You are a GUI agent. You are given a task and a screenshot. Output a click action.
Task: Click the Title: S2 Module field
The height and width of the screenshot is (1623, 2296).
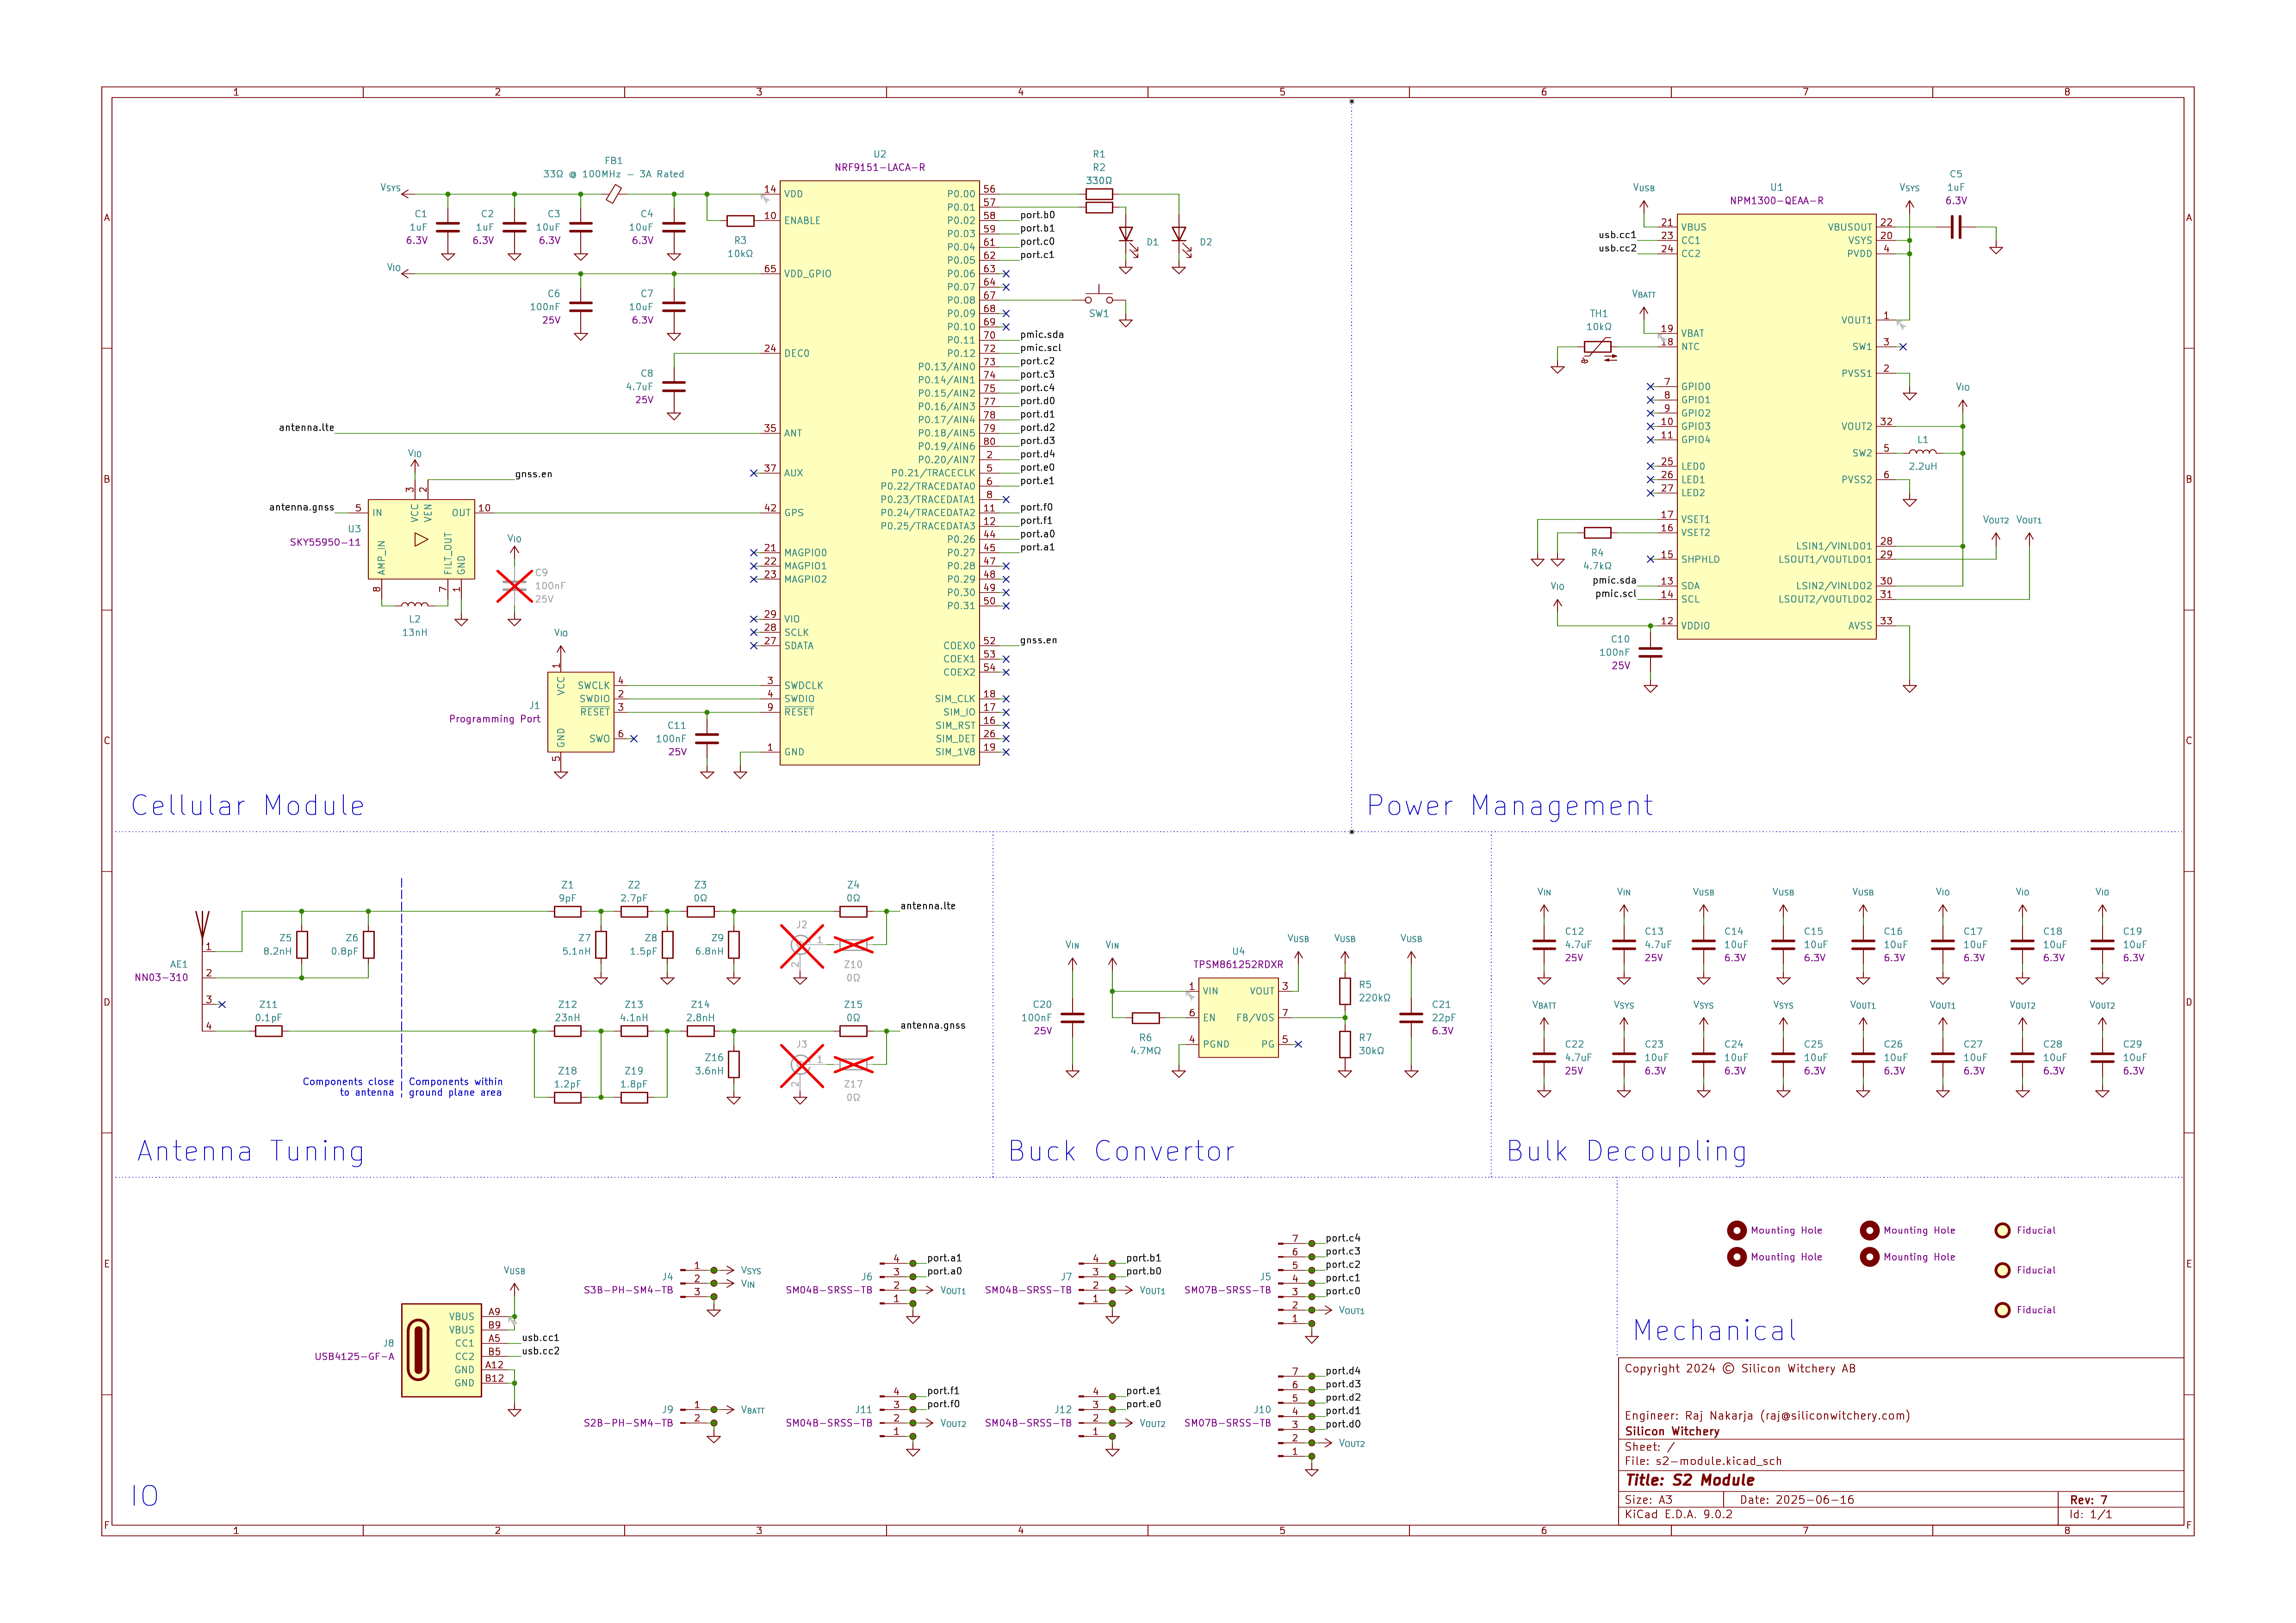[1689, 1480]
